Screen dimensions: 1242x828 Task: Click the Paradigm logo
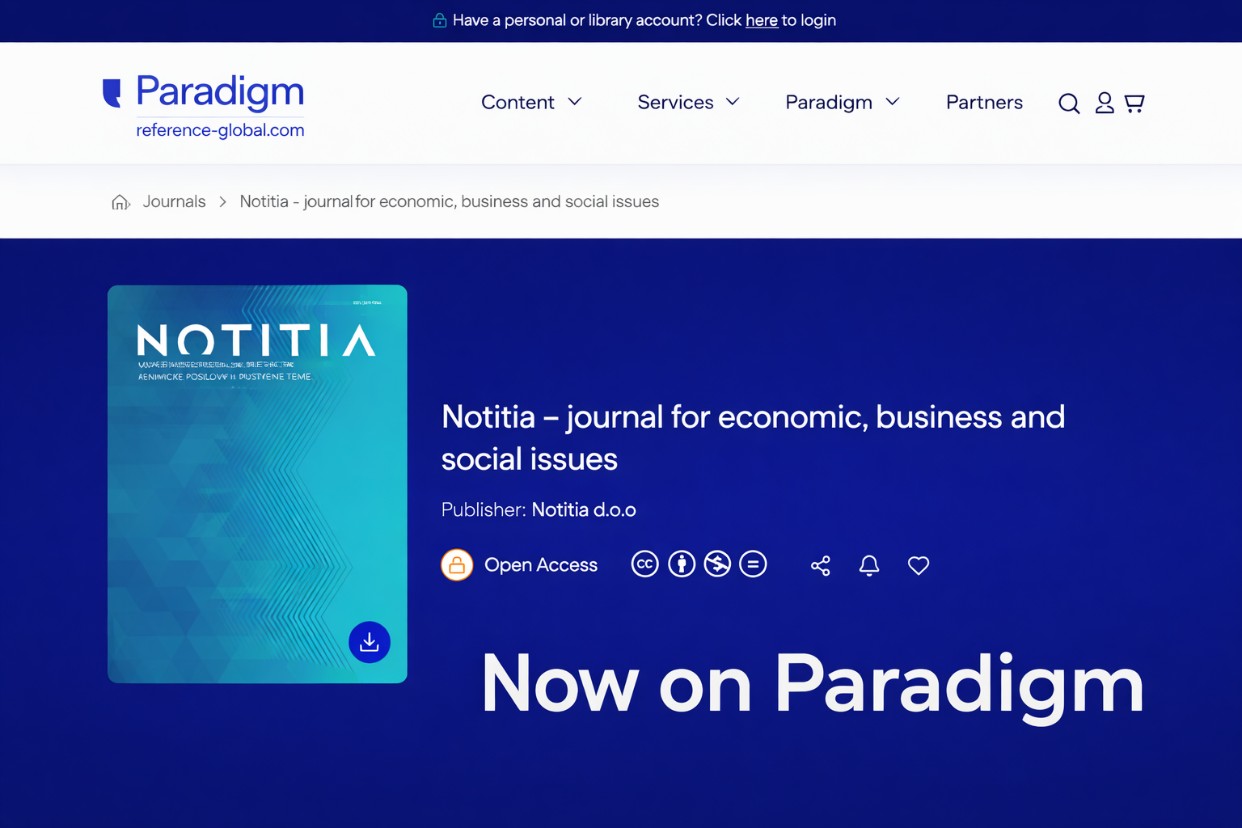click(204, 104)
